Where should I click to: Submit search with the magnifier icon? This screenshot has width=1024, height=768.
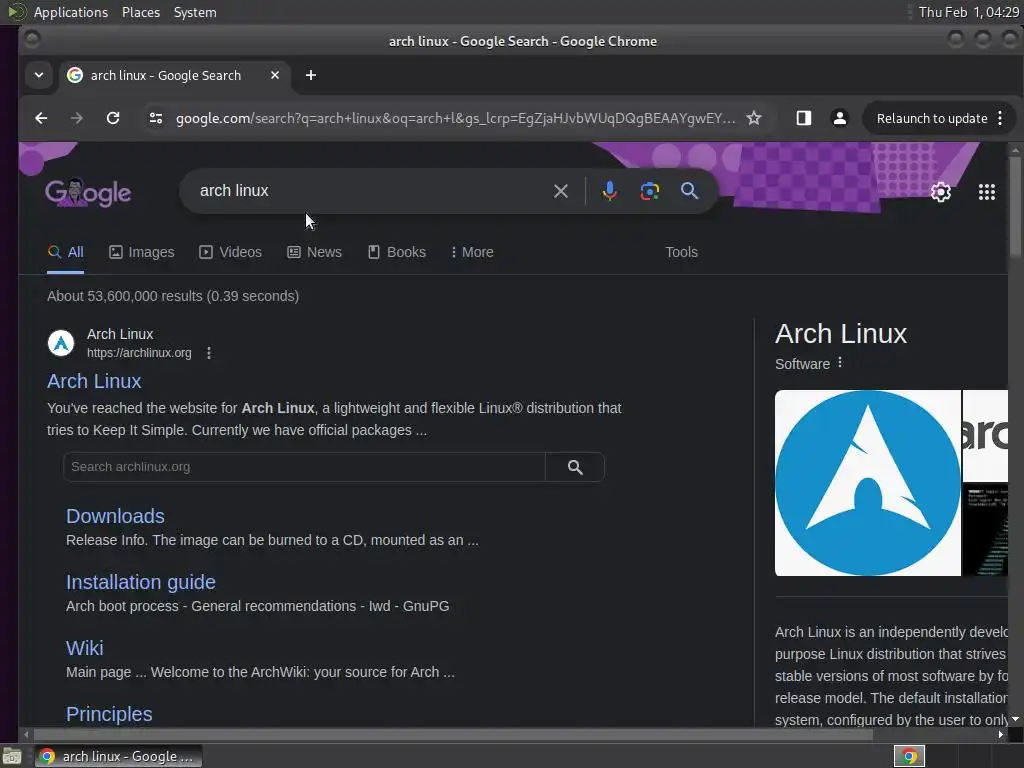tap(689, 191)
